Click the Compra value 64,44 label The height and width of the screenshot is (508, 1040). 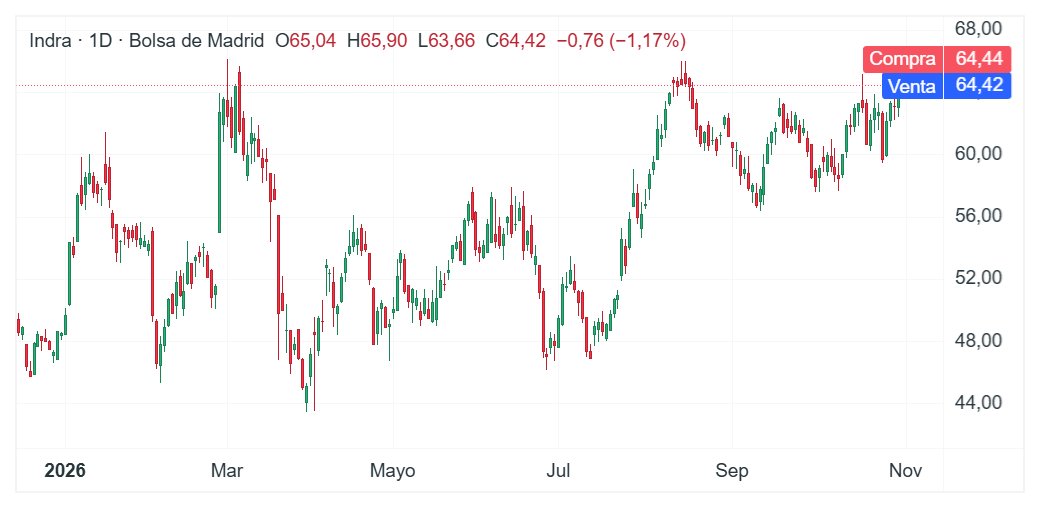click(x=978, y=59)
